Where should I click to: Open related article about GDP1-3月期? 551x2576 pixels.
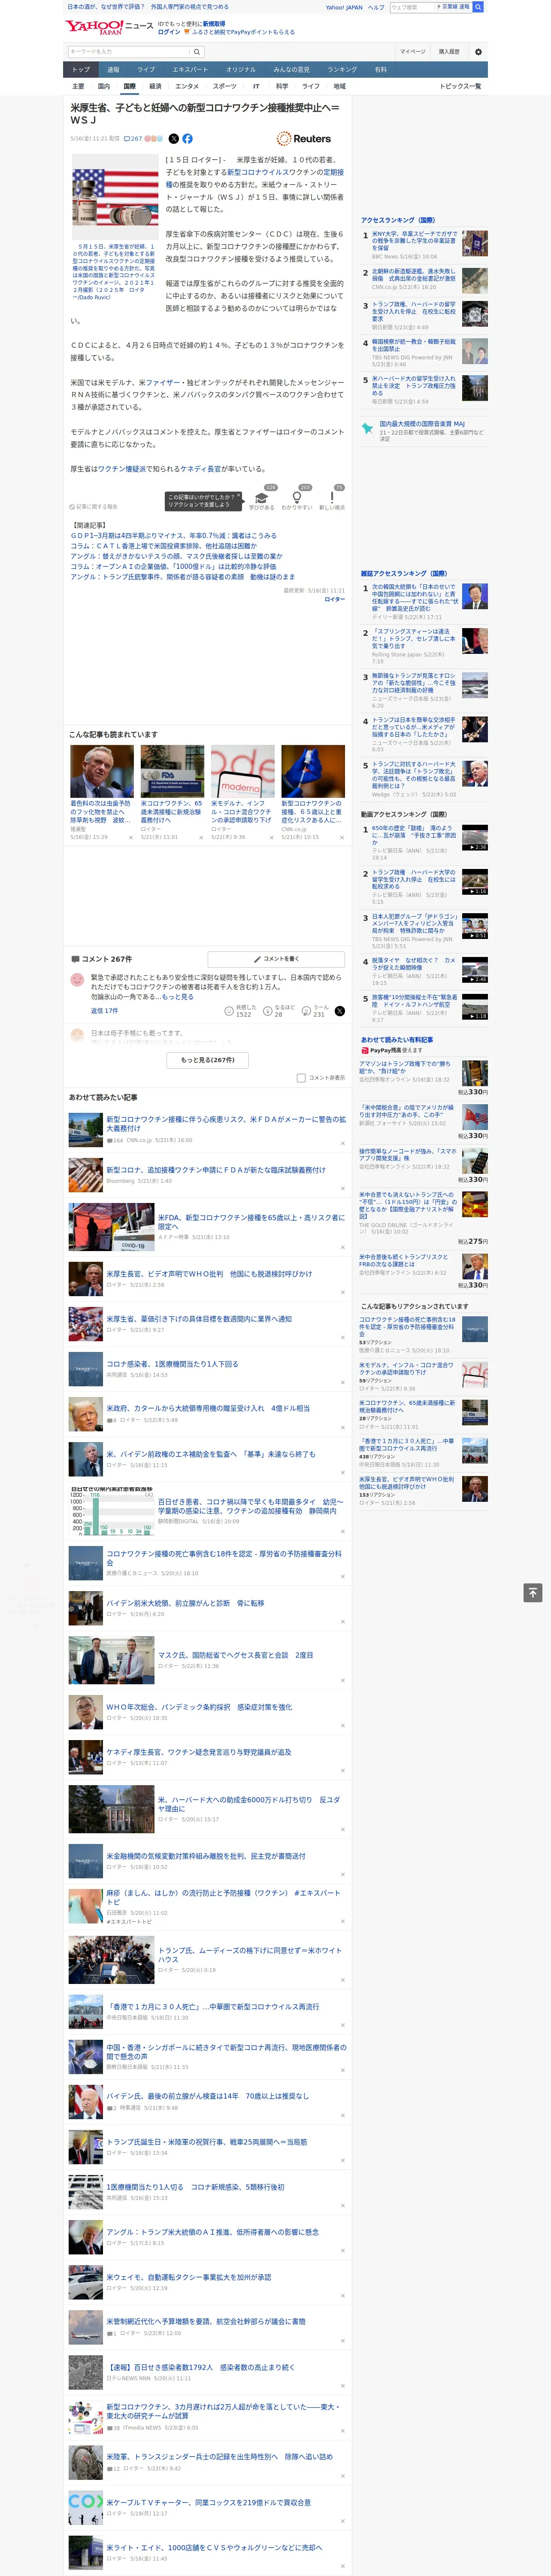(x=173, y=536)
